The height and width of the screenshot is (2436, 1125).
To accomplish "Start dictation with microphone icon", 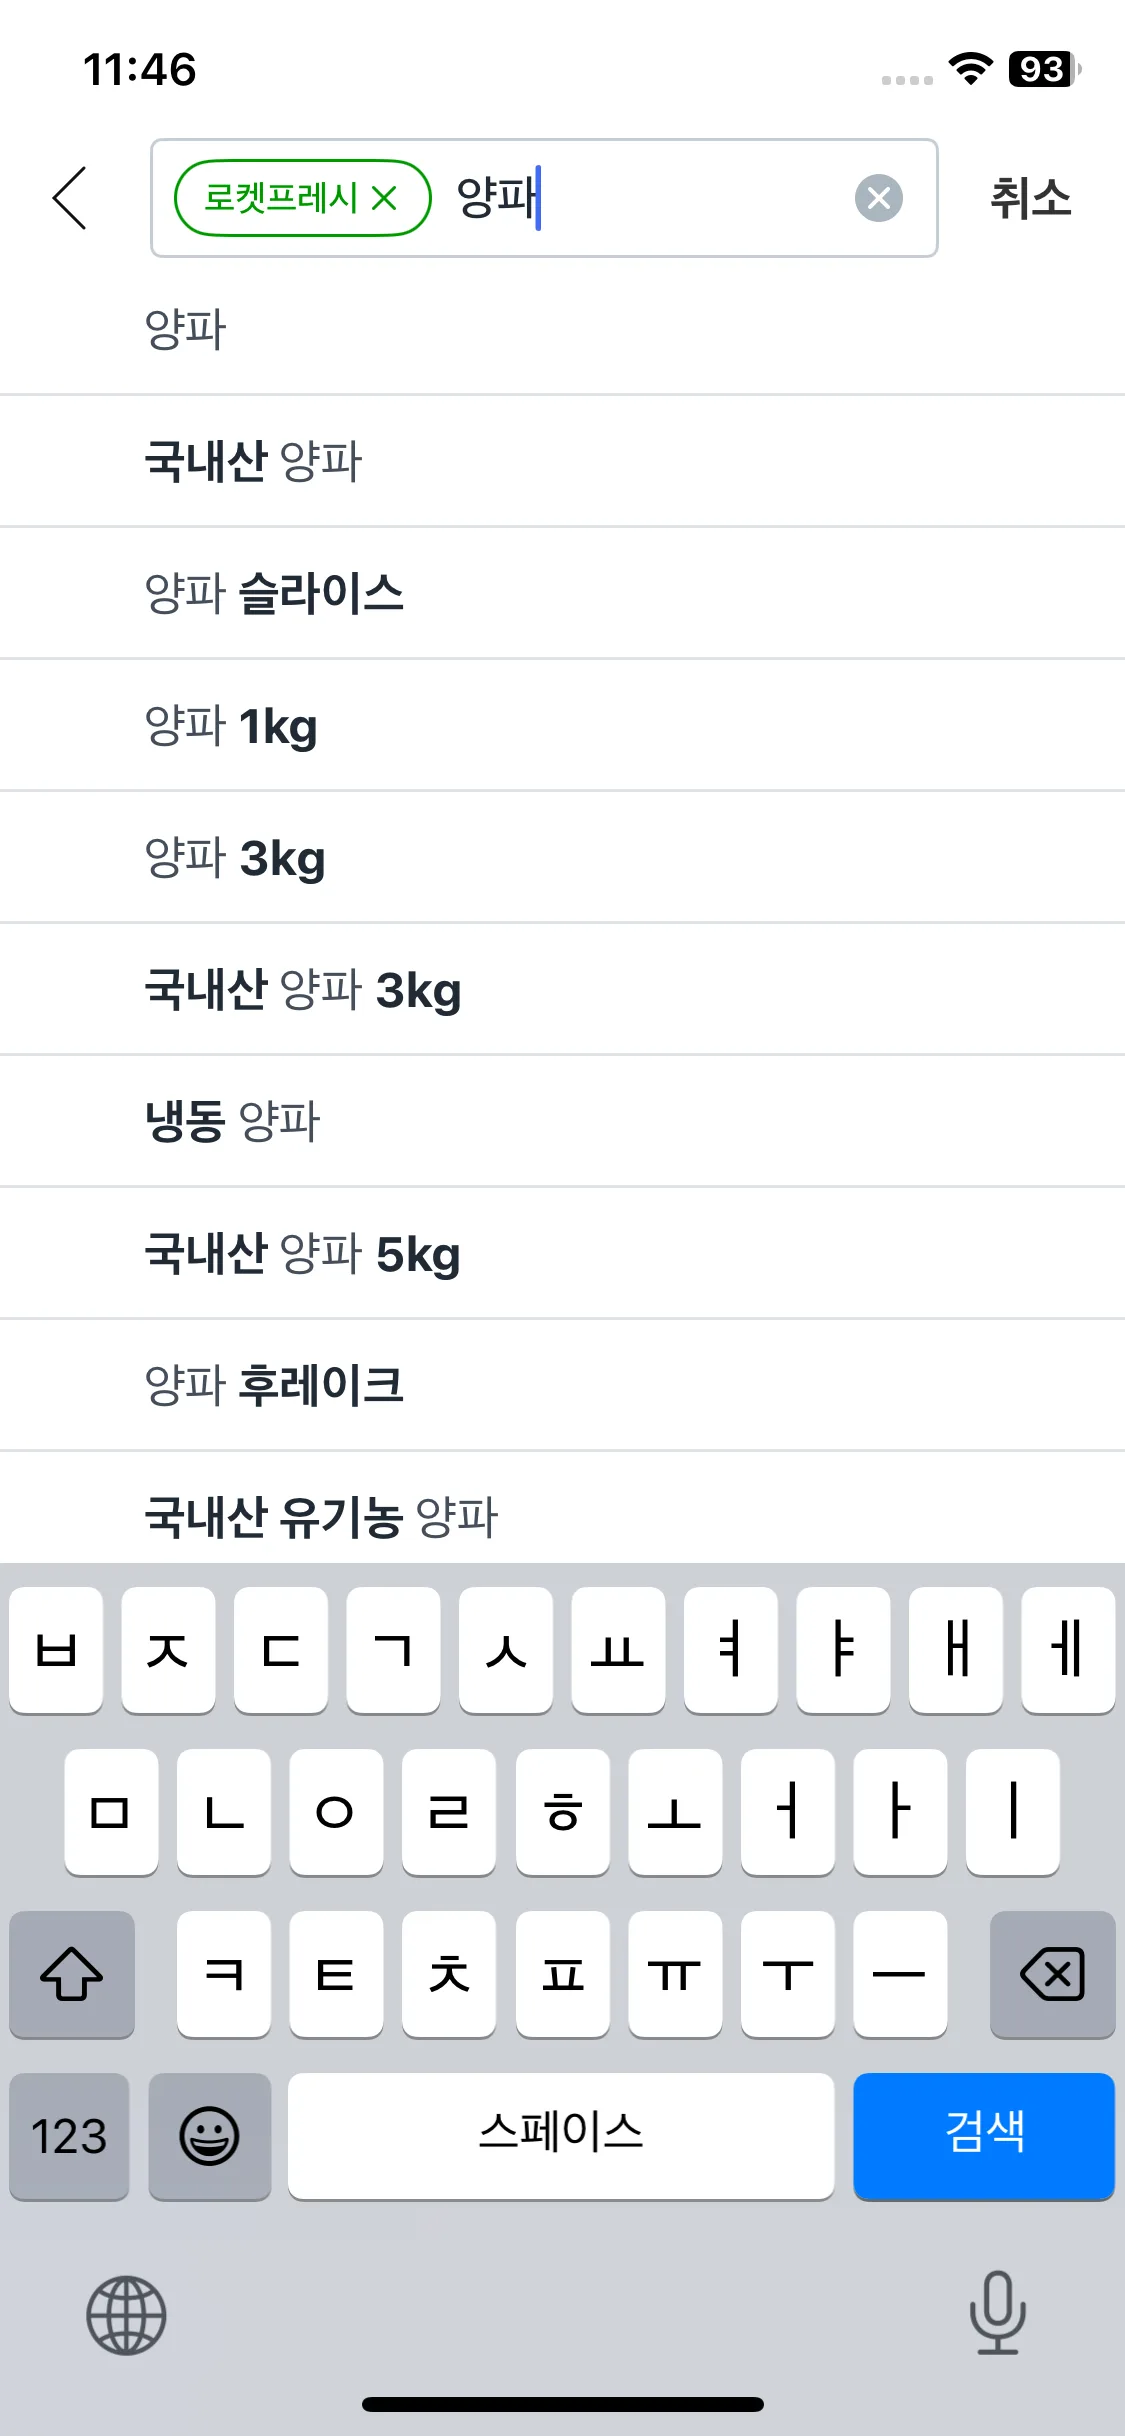I will (997, 2312).
